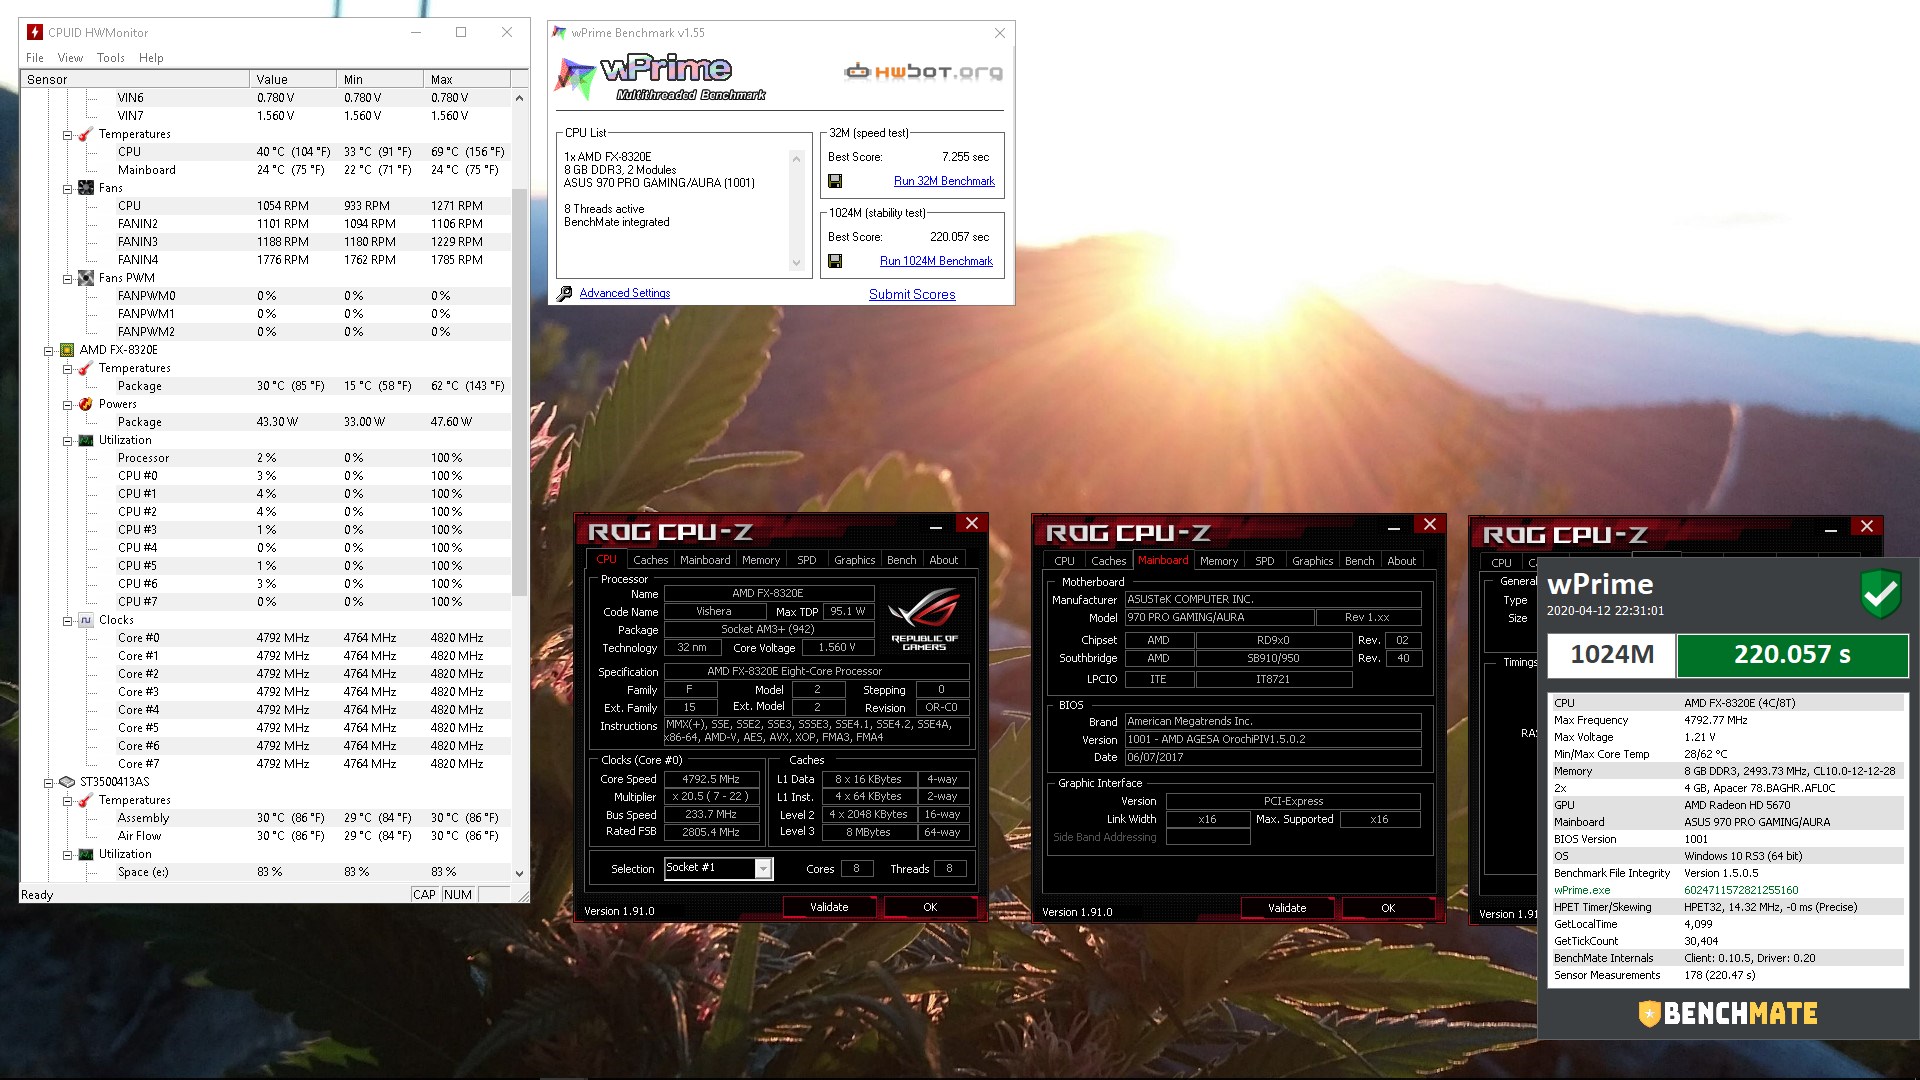Screen dimensions: 1920x1080
Task: Select Graphics tab in Mainboard CPU-Z window
Action: [x=1312, y=561]
